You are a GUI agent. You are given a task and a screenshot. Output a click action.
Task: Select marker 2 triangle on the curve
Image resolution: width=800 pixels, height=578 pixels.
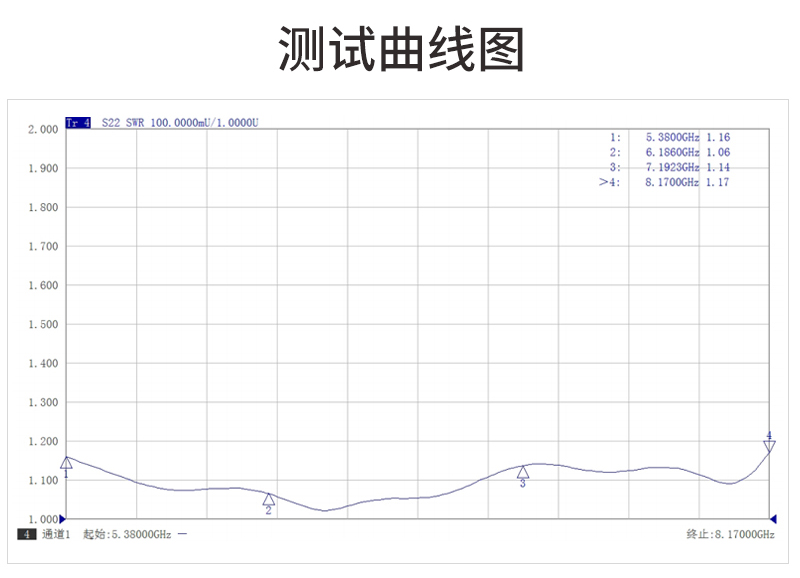tap(269, 498)
